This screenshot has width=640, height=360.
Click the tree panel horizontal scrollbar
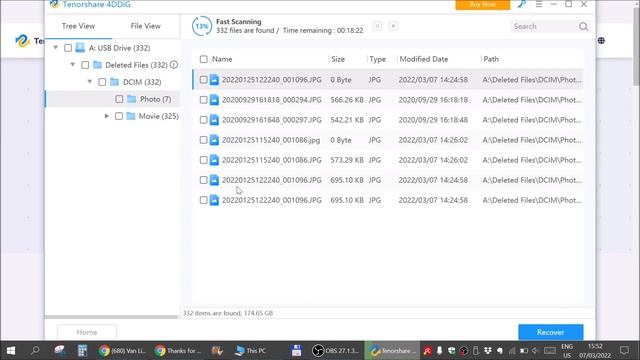click(x=111, y=317)
